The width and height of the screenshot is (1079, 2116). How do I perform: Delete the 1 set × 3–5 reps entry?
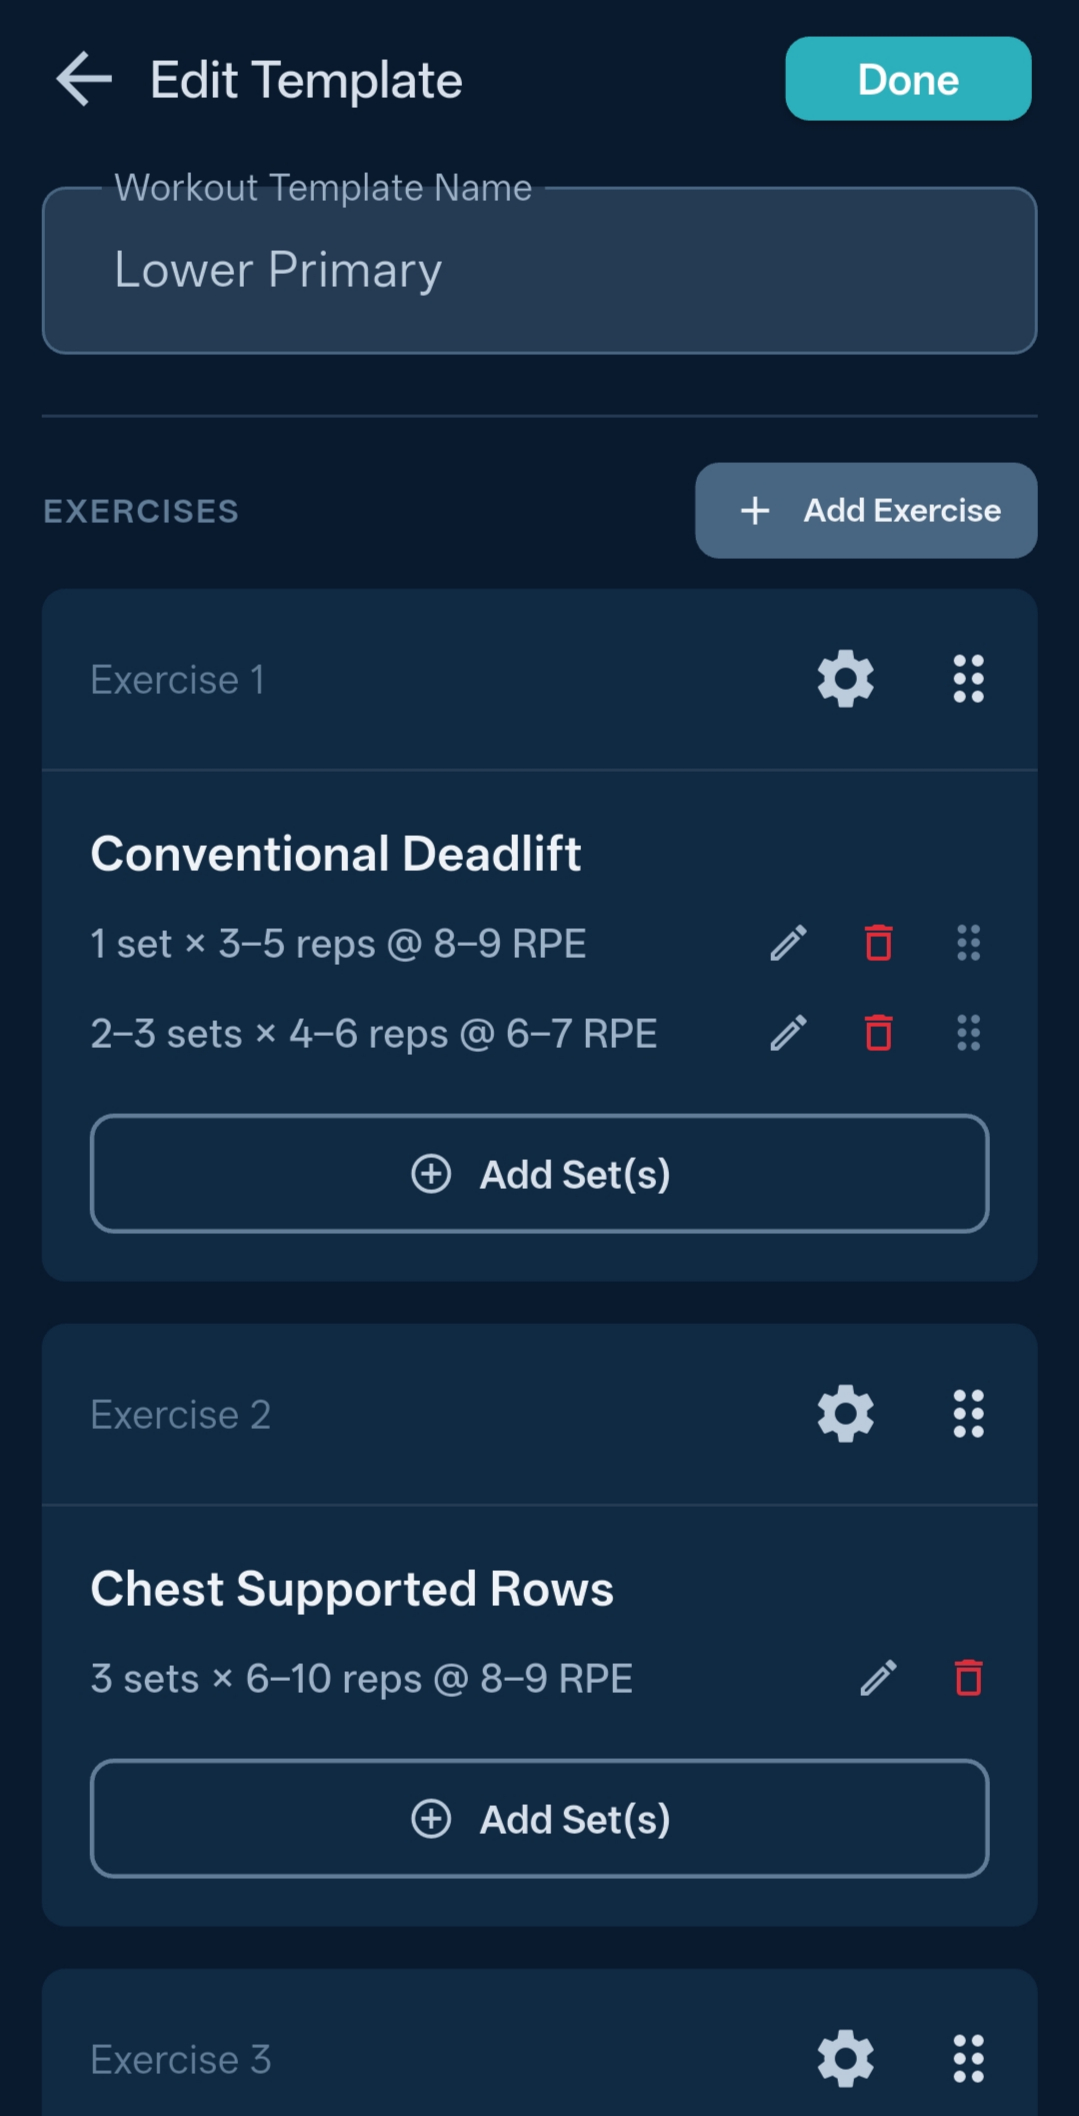(877, 942)
